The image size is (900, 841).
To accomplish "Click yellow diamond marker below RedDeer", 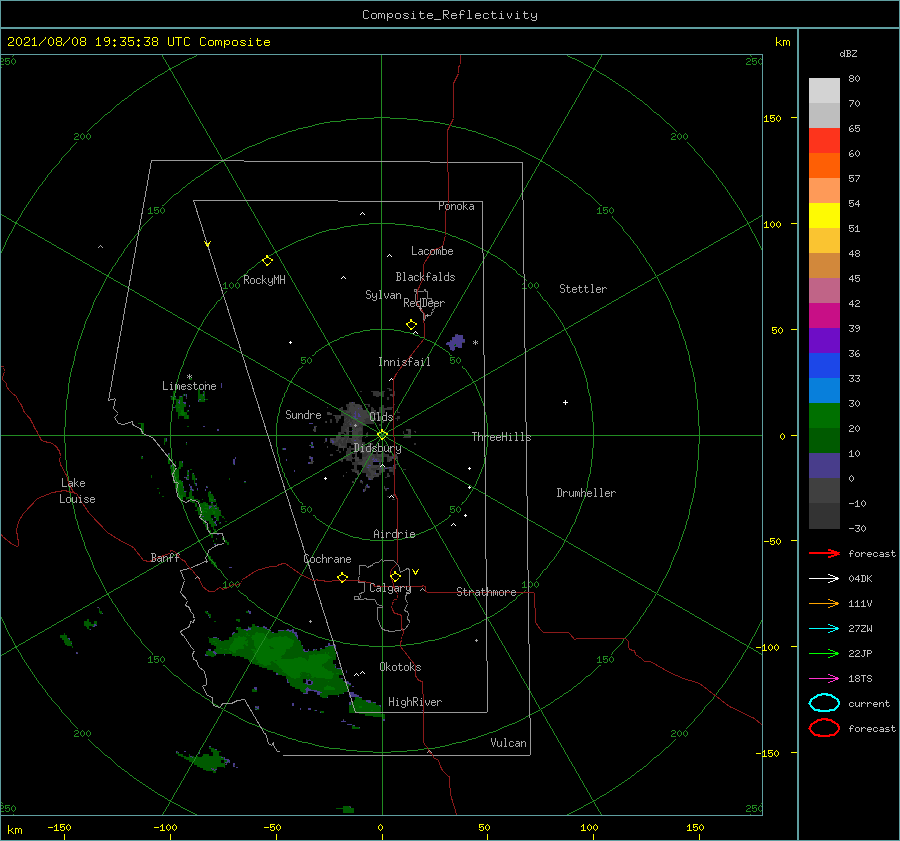I will [x=412, y=325].
